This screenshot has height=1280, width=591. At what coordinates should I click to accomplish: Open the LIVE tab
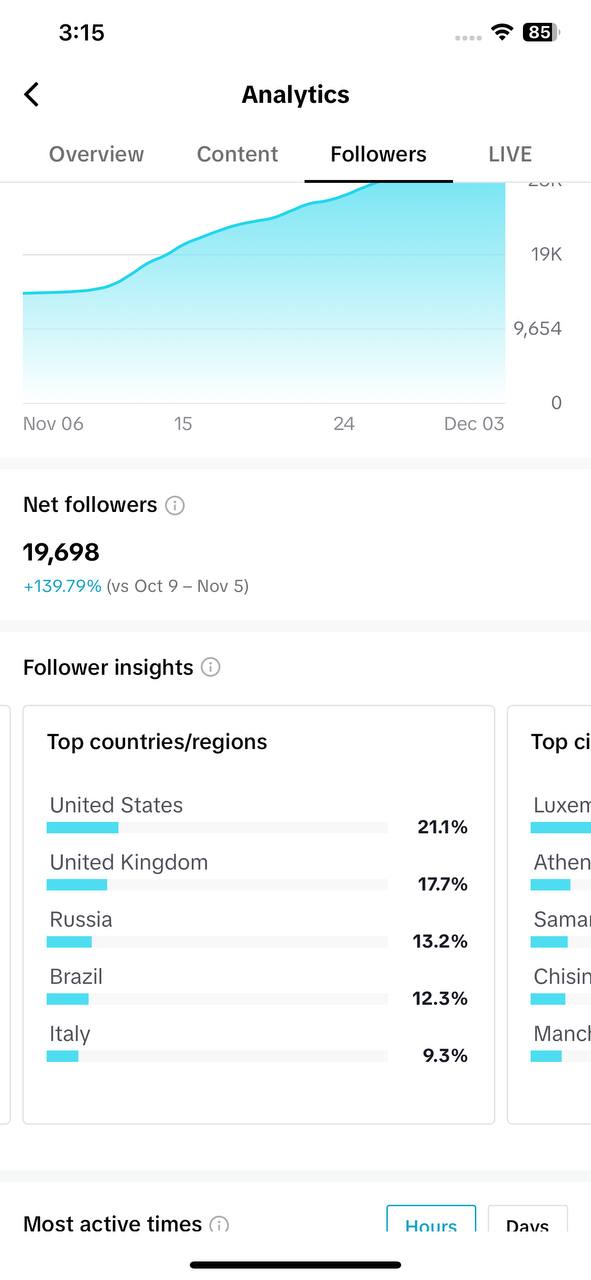click(510, 154)
